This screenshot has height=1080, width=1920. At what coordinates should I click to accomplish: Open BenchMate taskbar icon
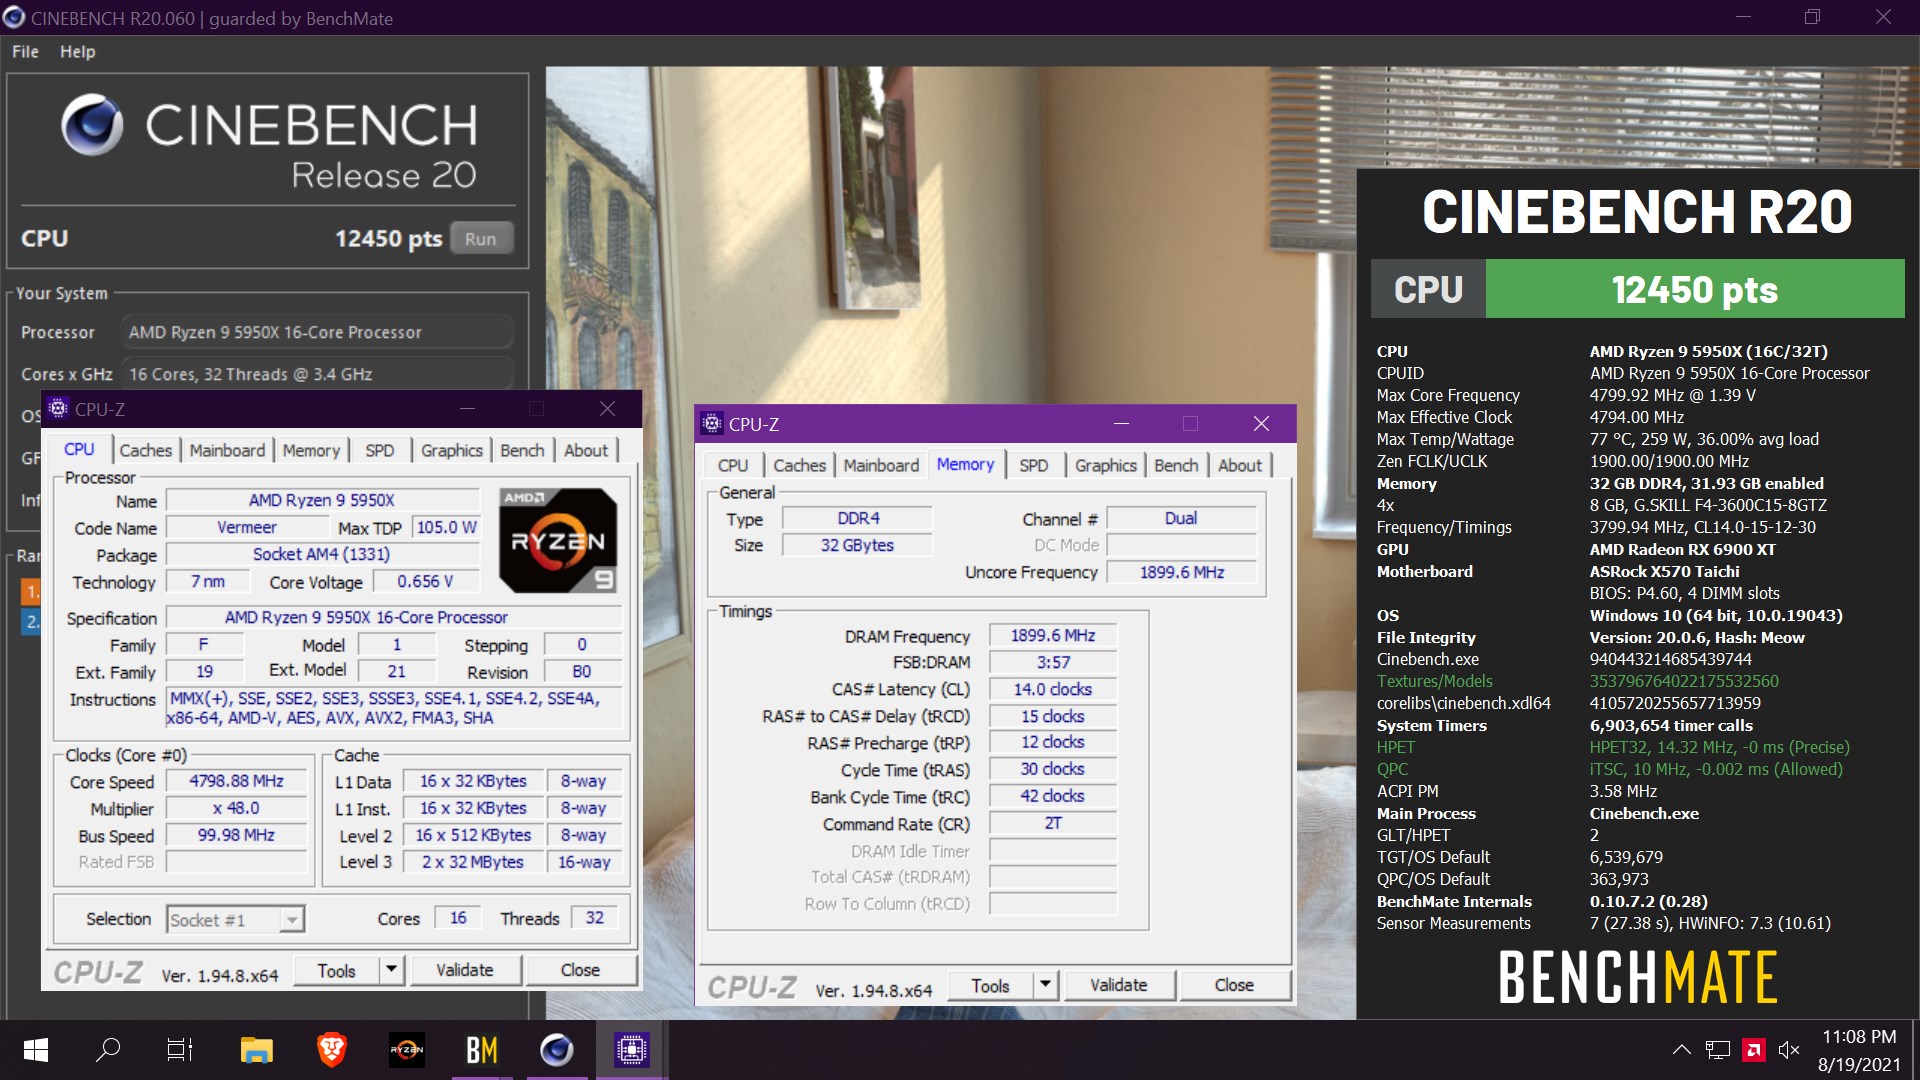click(x=482, y=1050)
